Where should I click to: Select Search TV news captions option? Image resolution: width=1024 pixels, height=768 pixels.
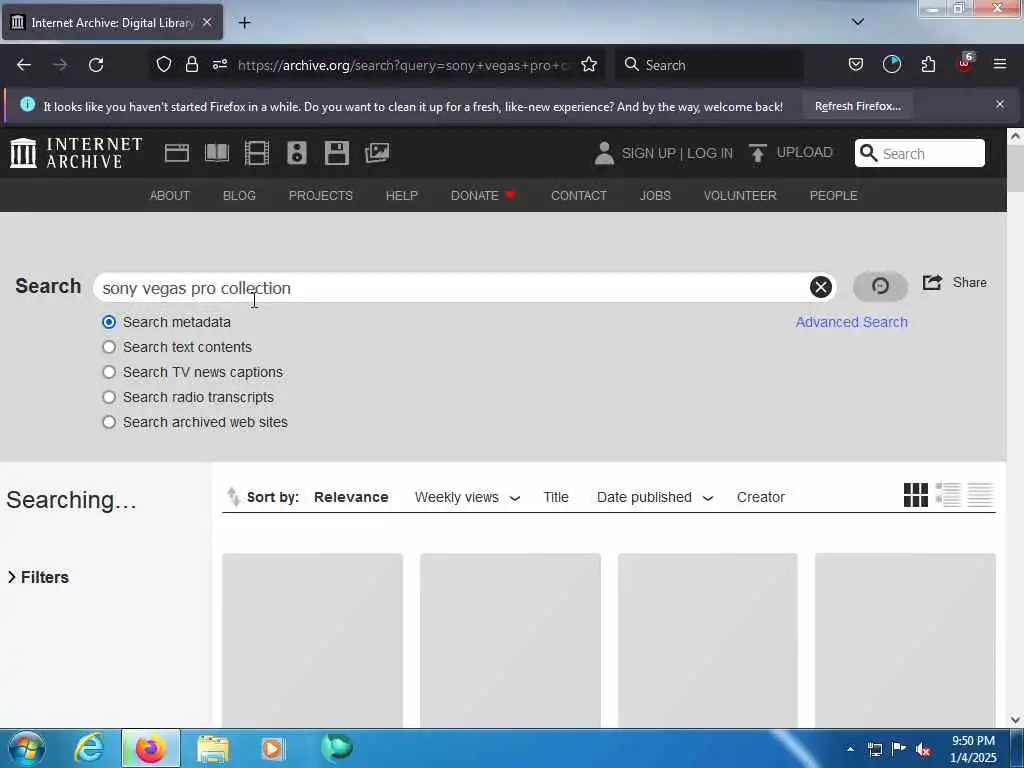tap(109, 372)
